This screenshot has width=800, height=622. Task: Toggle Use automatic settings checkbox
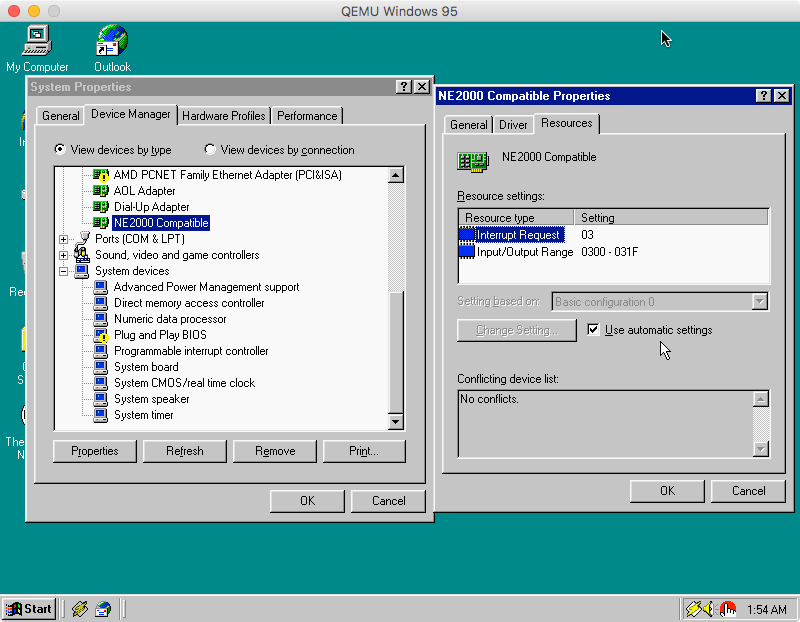tap(593, 330)
